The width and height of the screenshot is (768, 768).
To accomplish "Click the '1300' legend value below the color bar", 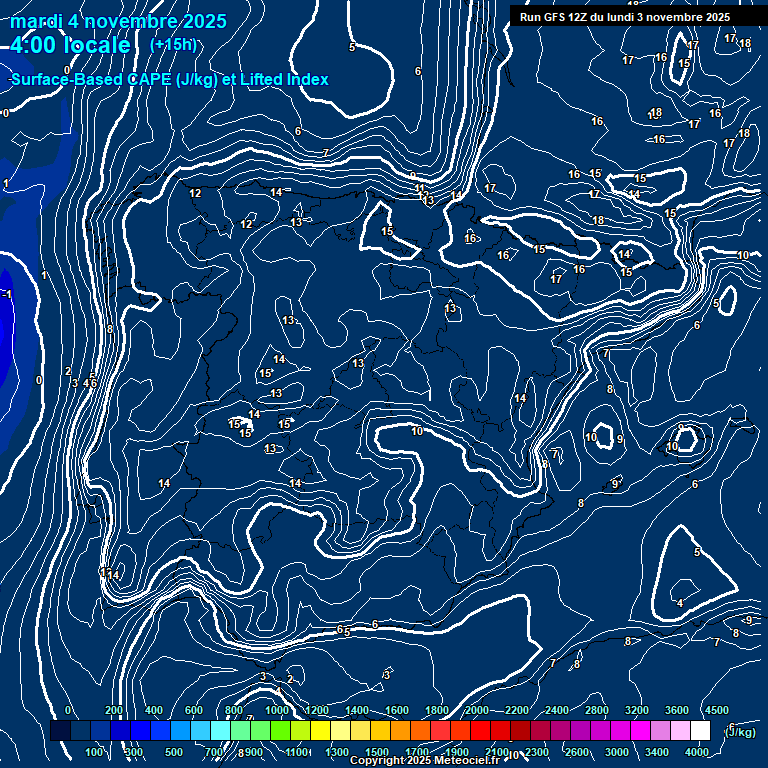I will [x=337, y=752].
